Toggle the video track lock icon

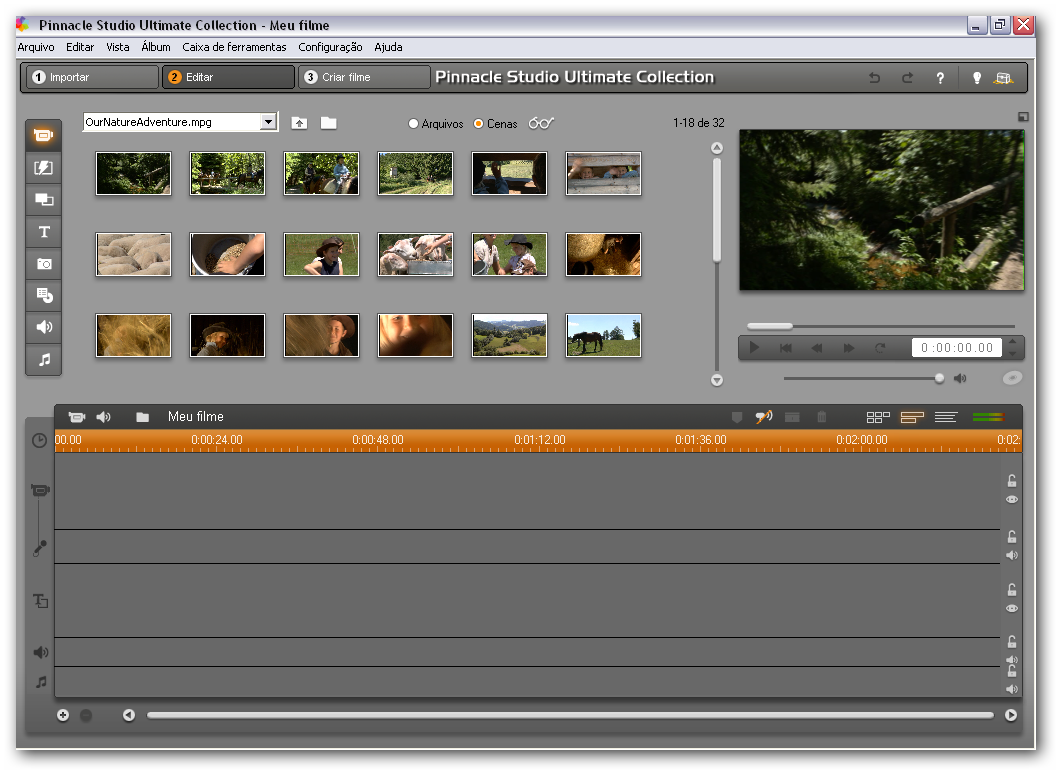[1011, 480]
